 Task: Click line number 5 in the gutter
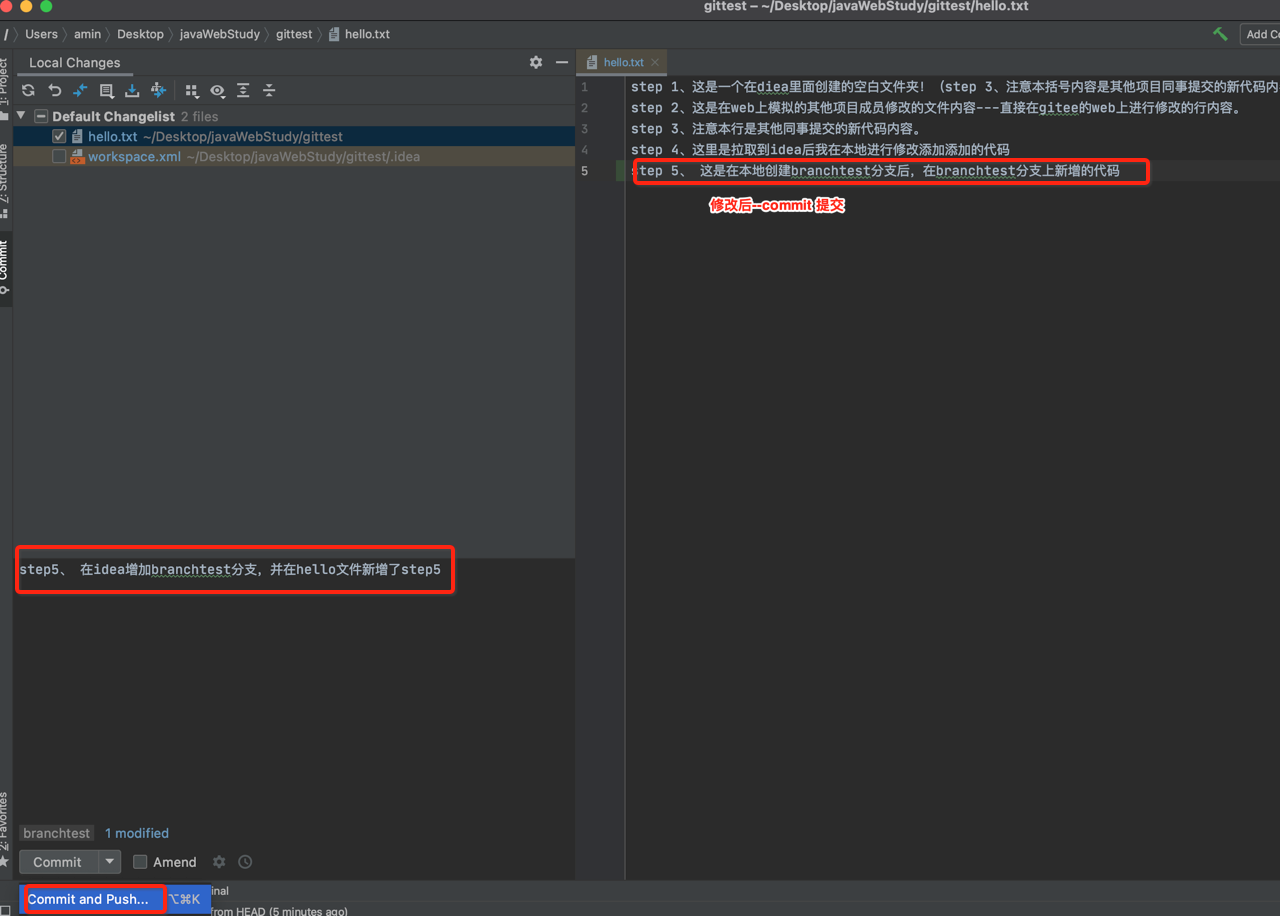pyautogui.click(x=585, y=171)
